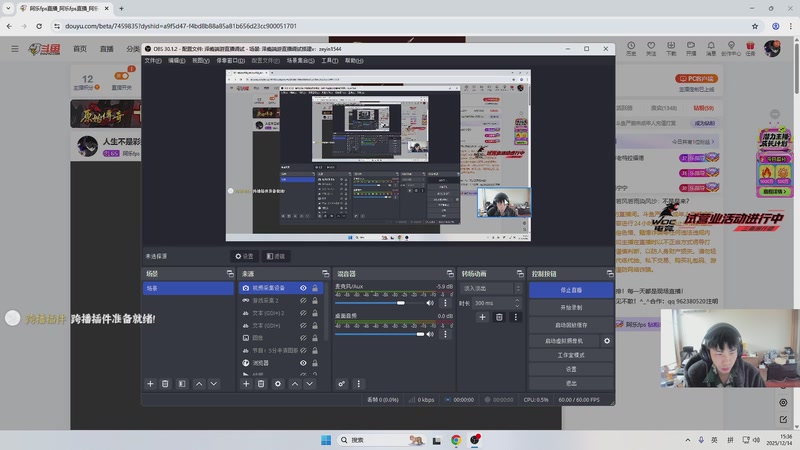Open 工具 menu in OBS
The height and width of the screenshot is (450, 800).
tap(330, 61)
